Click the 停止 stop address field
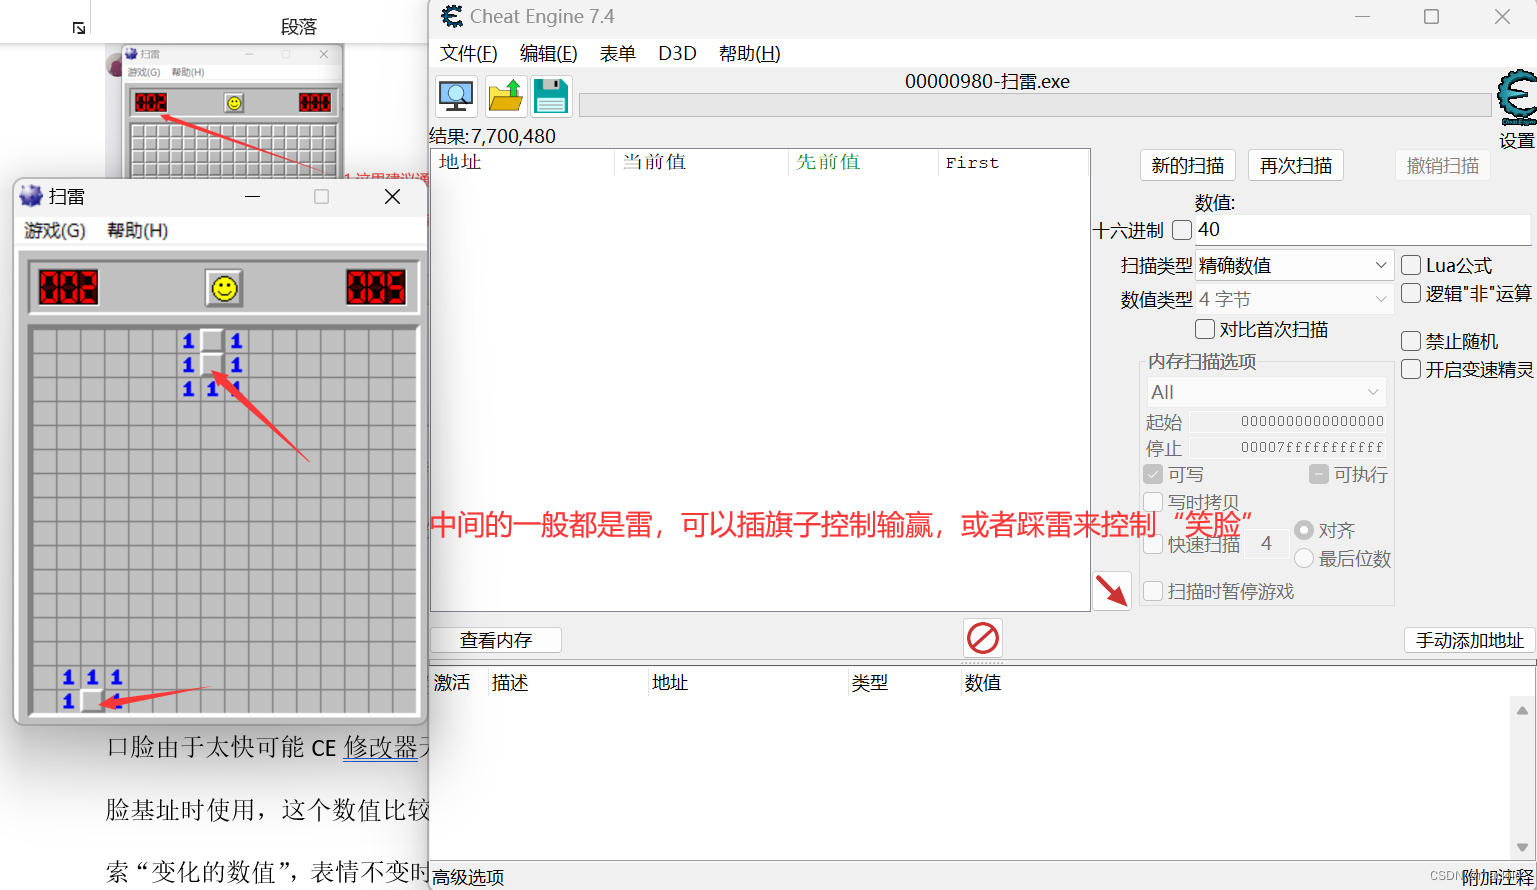Screen dimensions: 1537x890 click(1288, 447)
